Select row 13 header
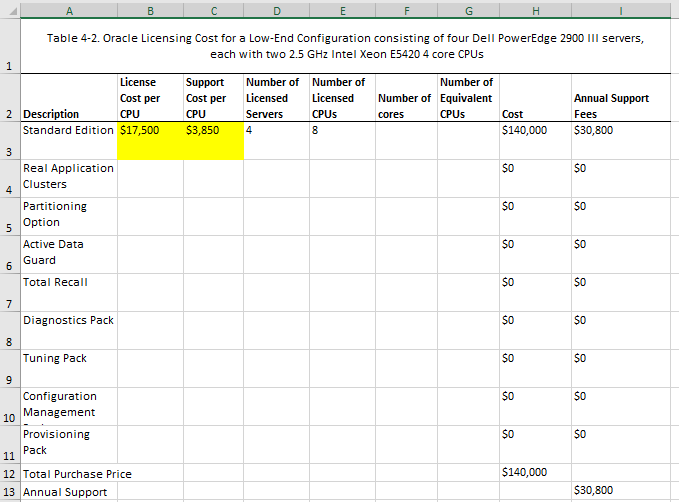 coord(10,491)
